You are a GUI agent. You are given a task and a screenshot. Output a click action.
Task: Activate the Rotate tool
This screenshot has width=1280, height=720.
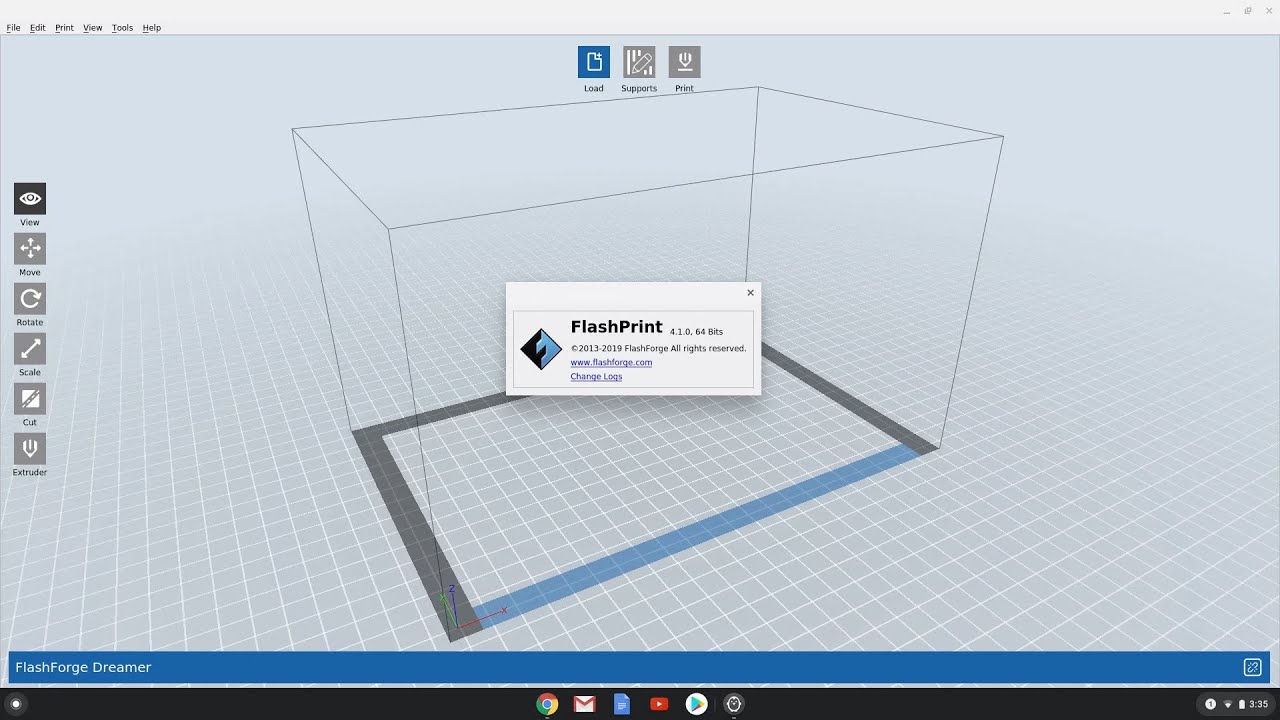(x=30, y=299)
